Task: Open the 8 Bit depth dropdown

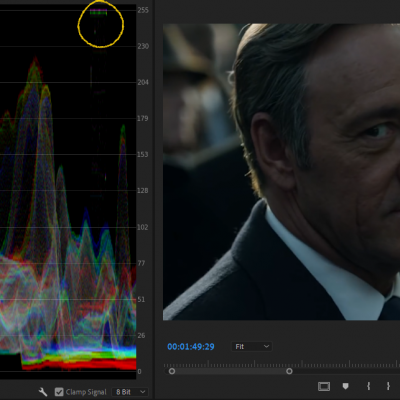Action: (x=130, y=392)
